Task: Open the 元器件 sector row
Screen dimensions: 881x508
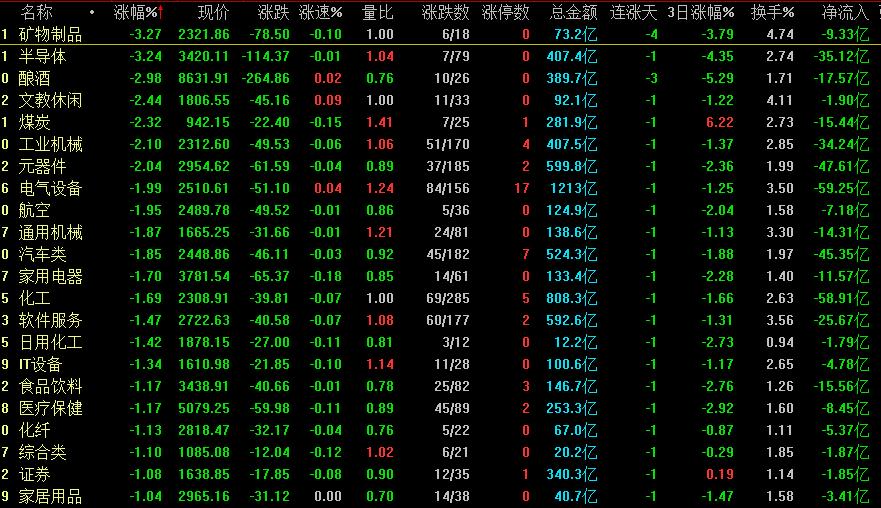Action: (x=440, y=166)
